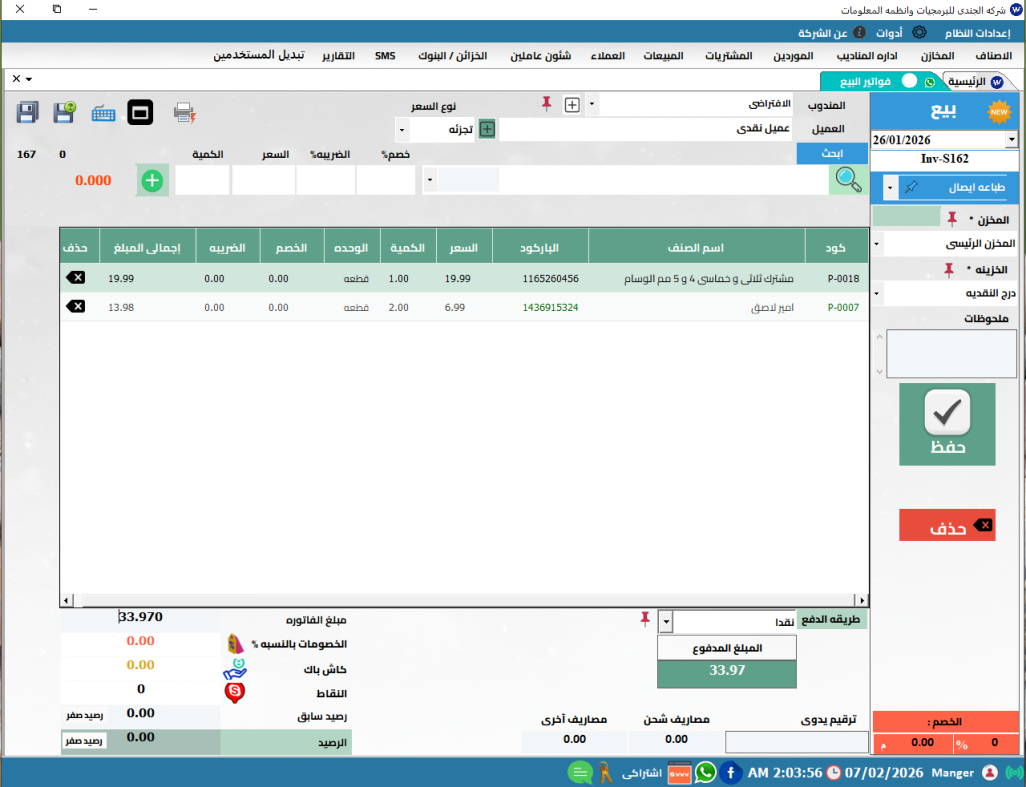Click the magnifier search icon
Viewport: 1026px width, 787px height.
point(848,180)
